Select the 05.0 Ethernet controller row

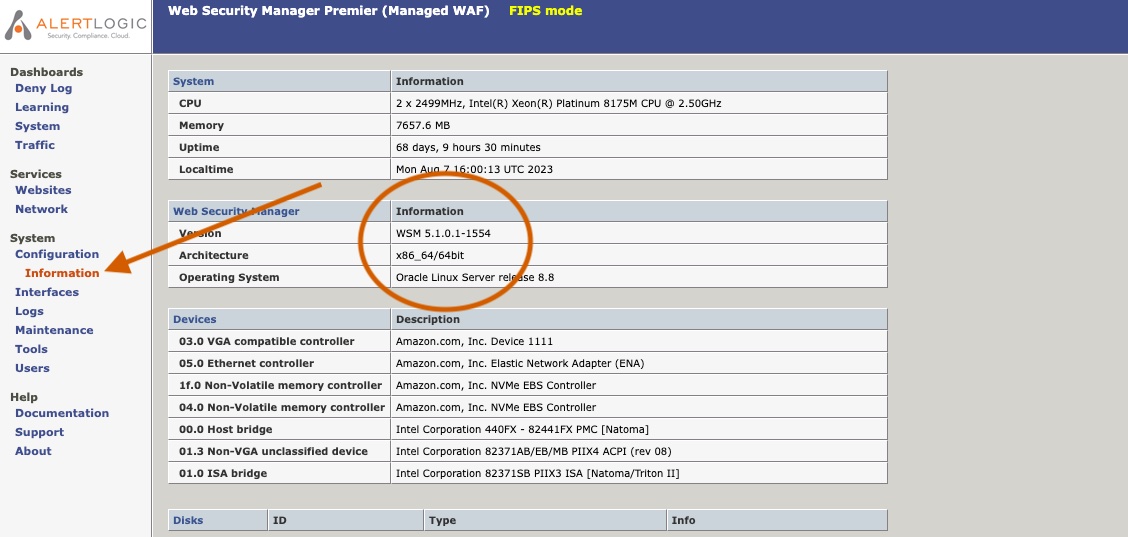(x=527, y=363)
